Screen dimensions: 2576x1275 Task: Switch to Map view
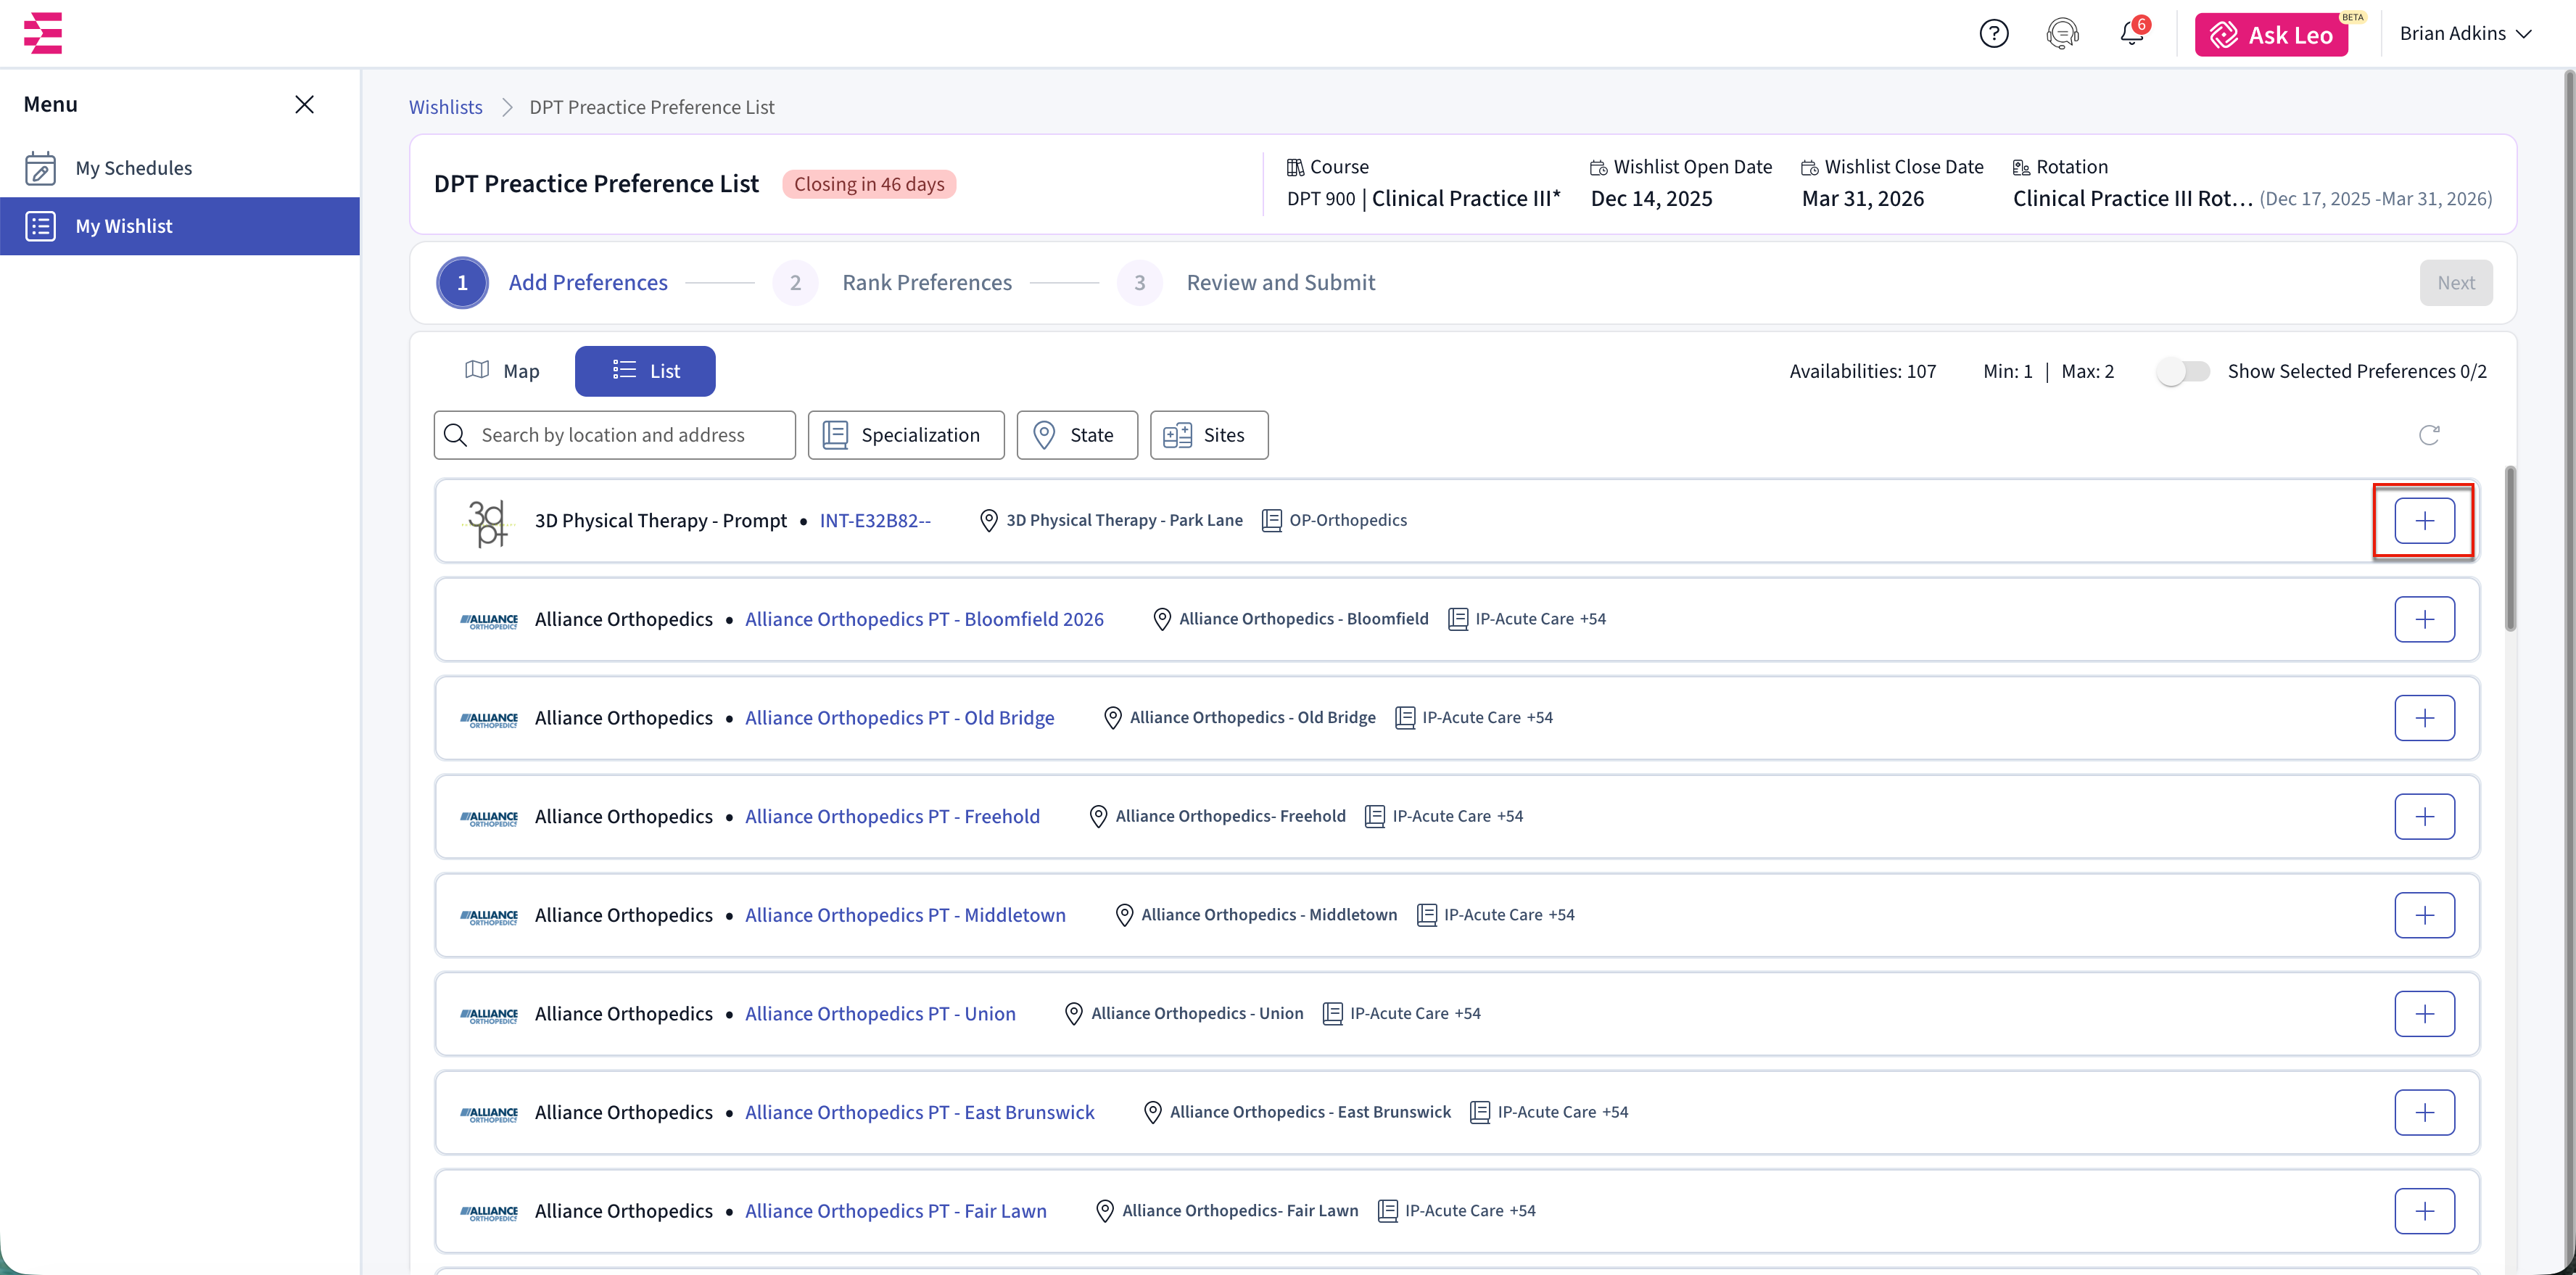[x=503, y=371]
